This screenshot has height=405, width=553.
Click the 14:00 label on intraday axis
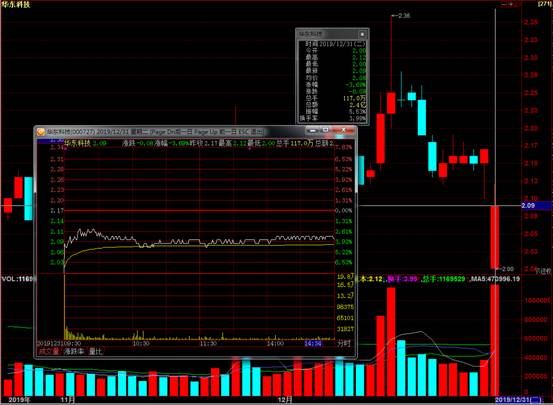pos(275,343)
